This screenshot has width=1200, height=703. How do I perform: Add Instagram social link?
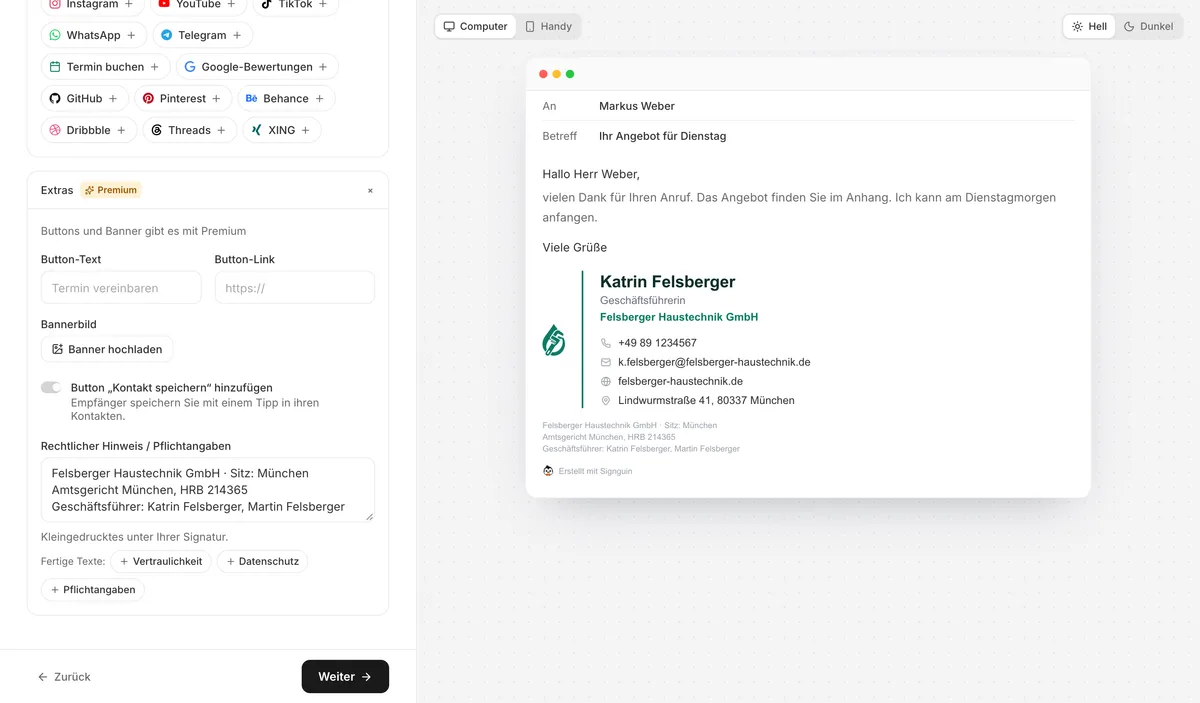92,5
